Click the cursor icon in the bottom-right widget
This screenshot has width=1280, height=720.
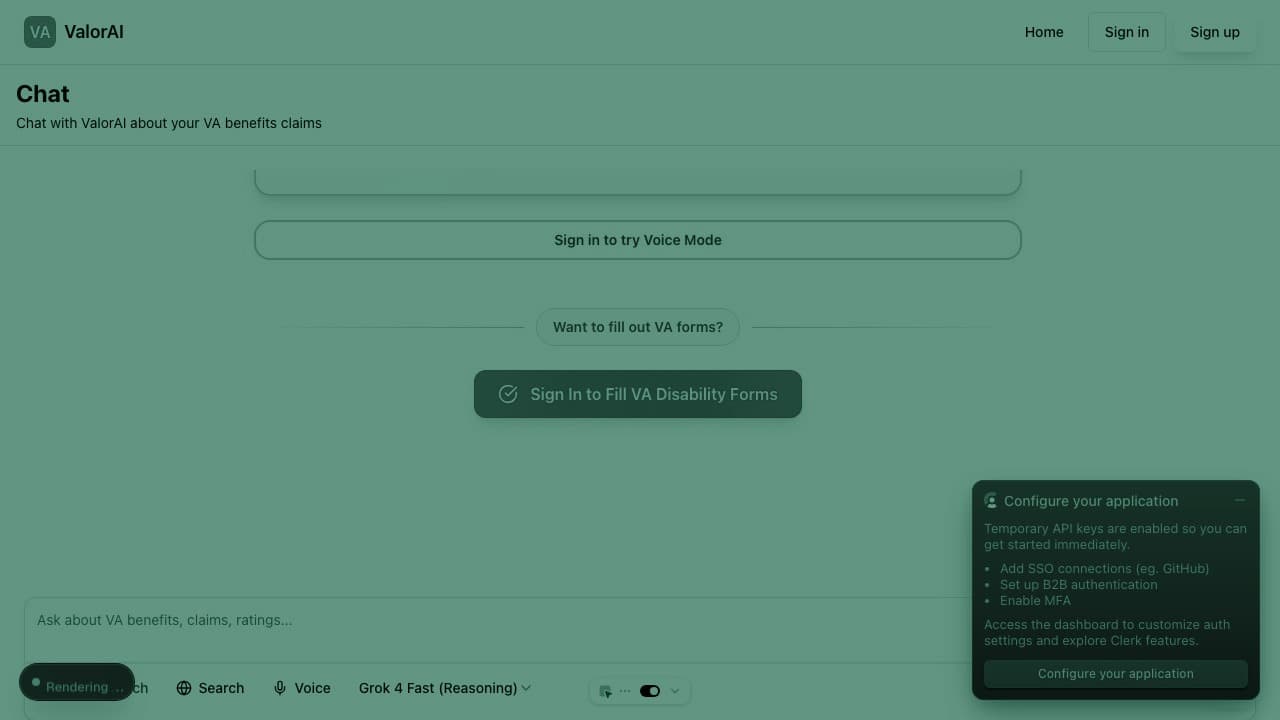(605, 691)
